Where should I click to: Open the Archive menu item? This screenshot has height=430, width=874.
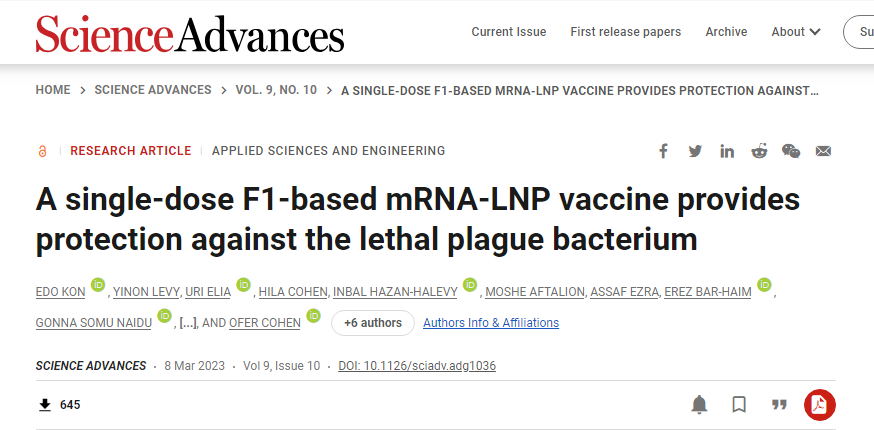pyautogui.click(x=726, y=32)
